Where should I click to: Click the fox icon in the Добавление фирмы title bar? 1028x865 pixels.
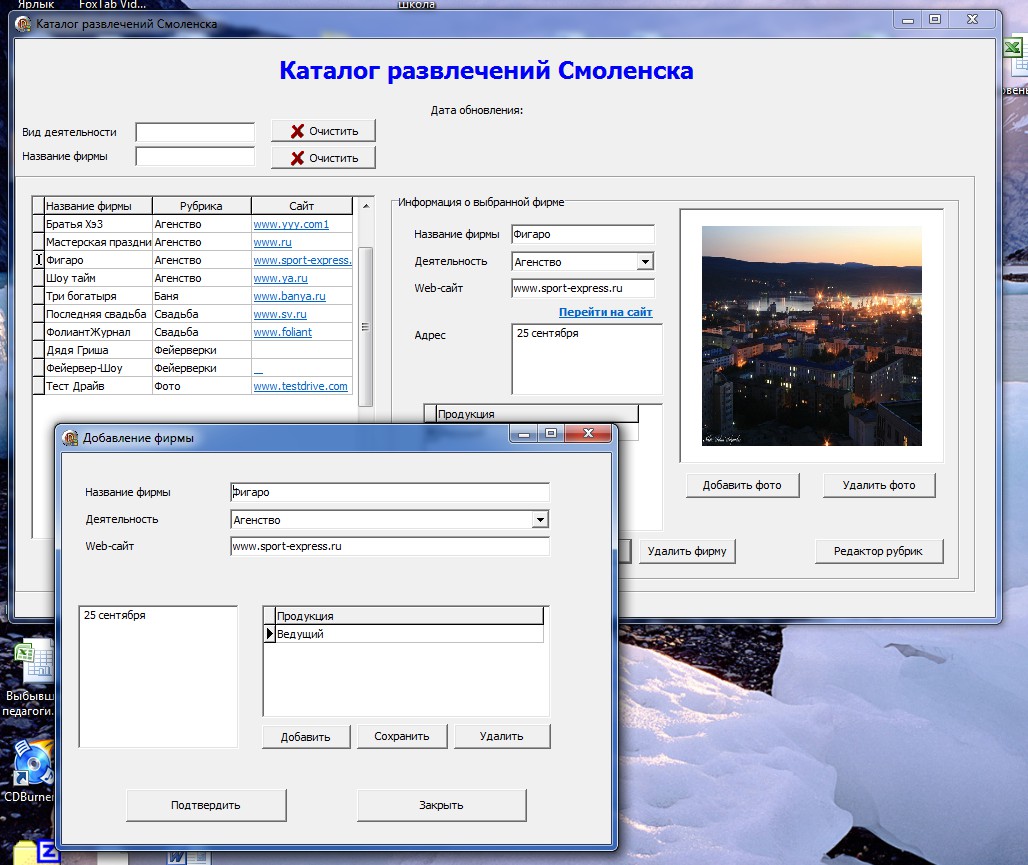point(70,437)
